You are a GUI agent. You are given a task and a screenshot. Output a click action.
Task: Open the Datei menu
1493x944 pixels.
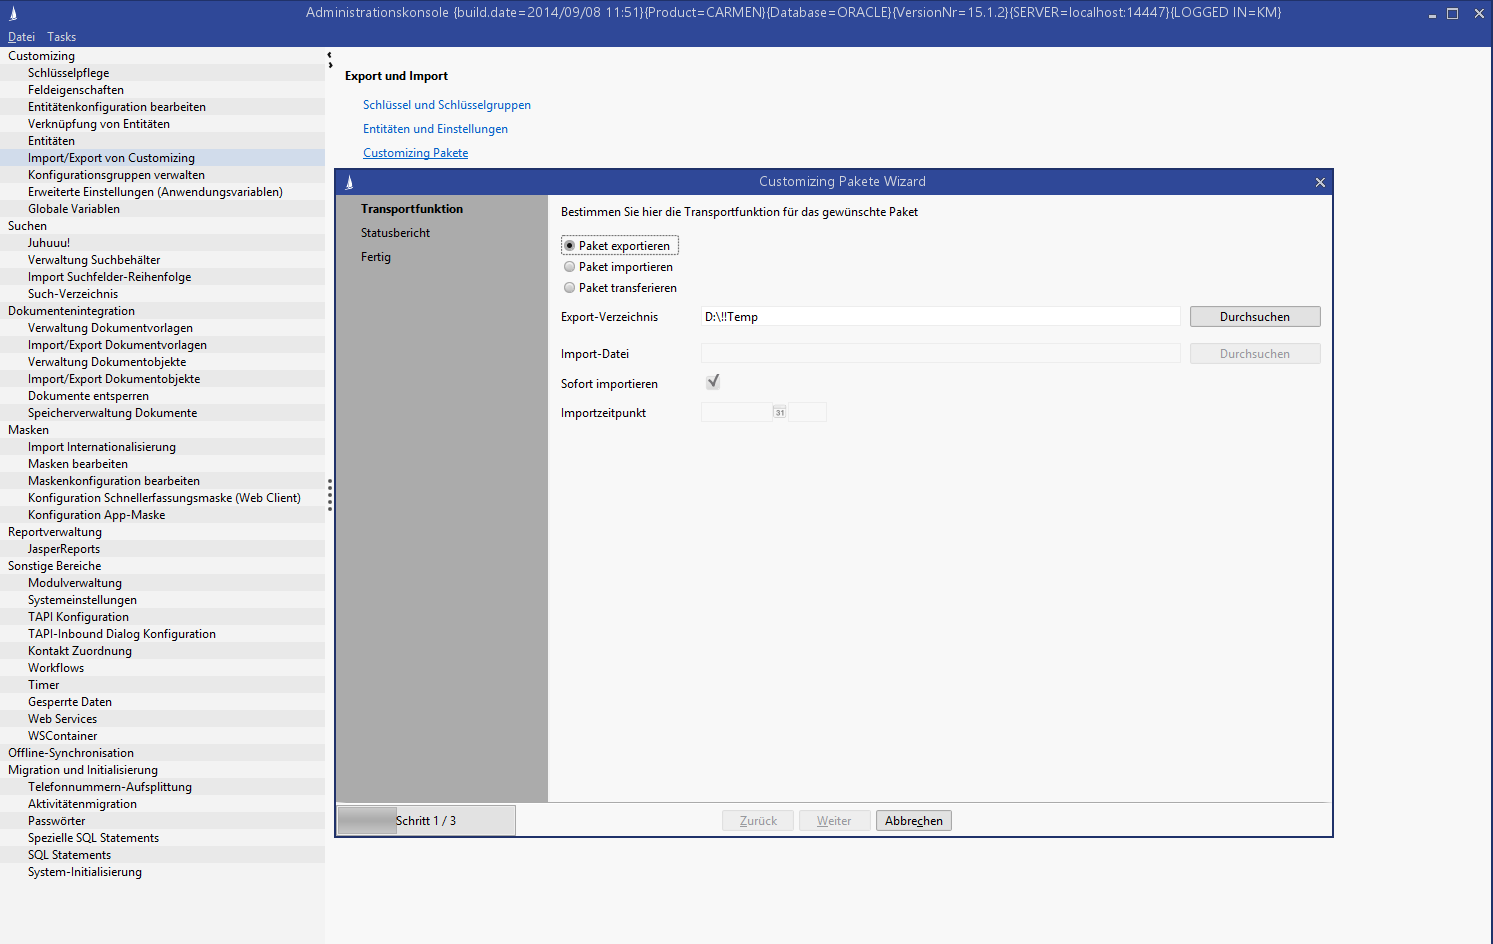[x=21, y=37]
